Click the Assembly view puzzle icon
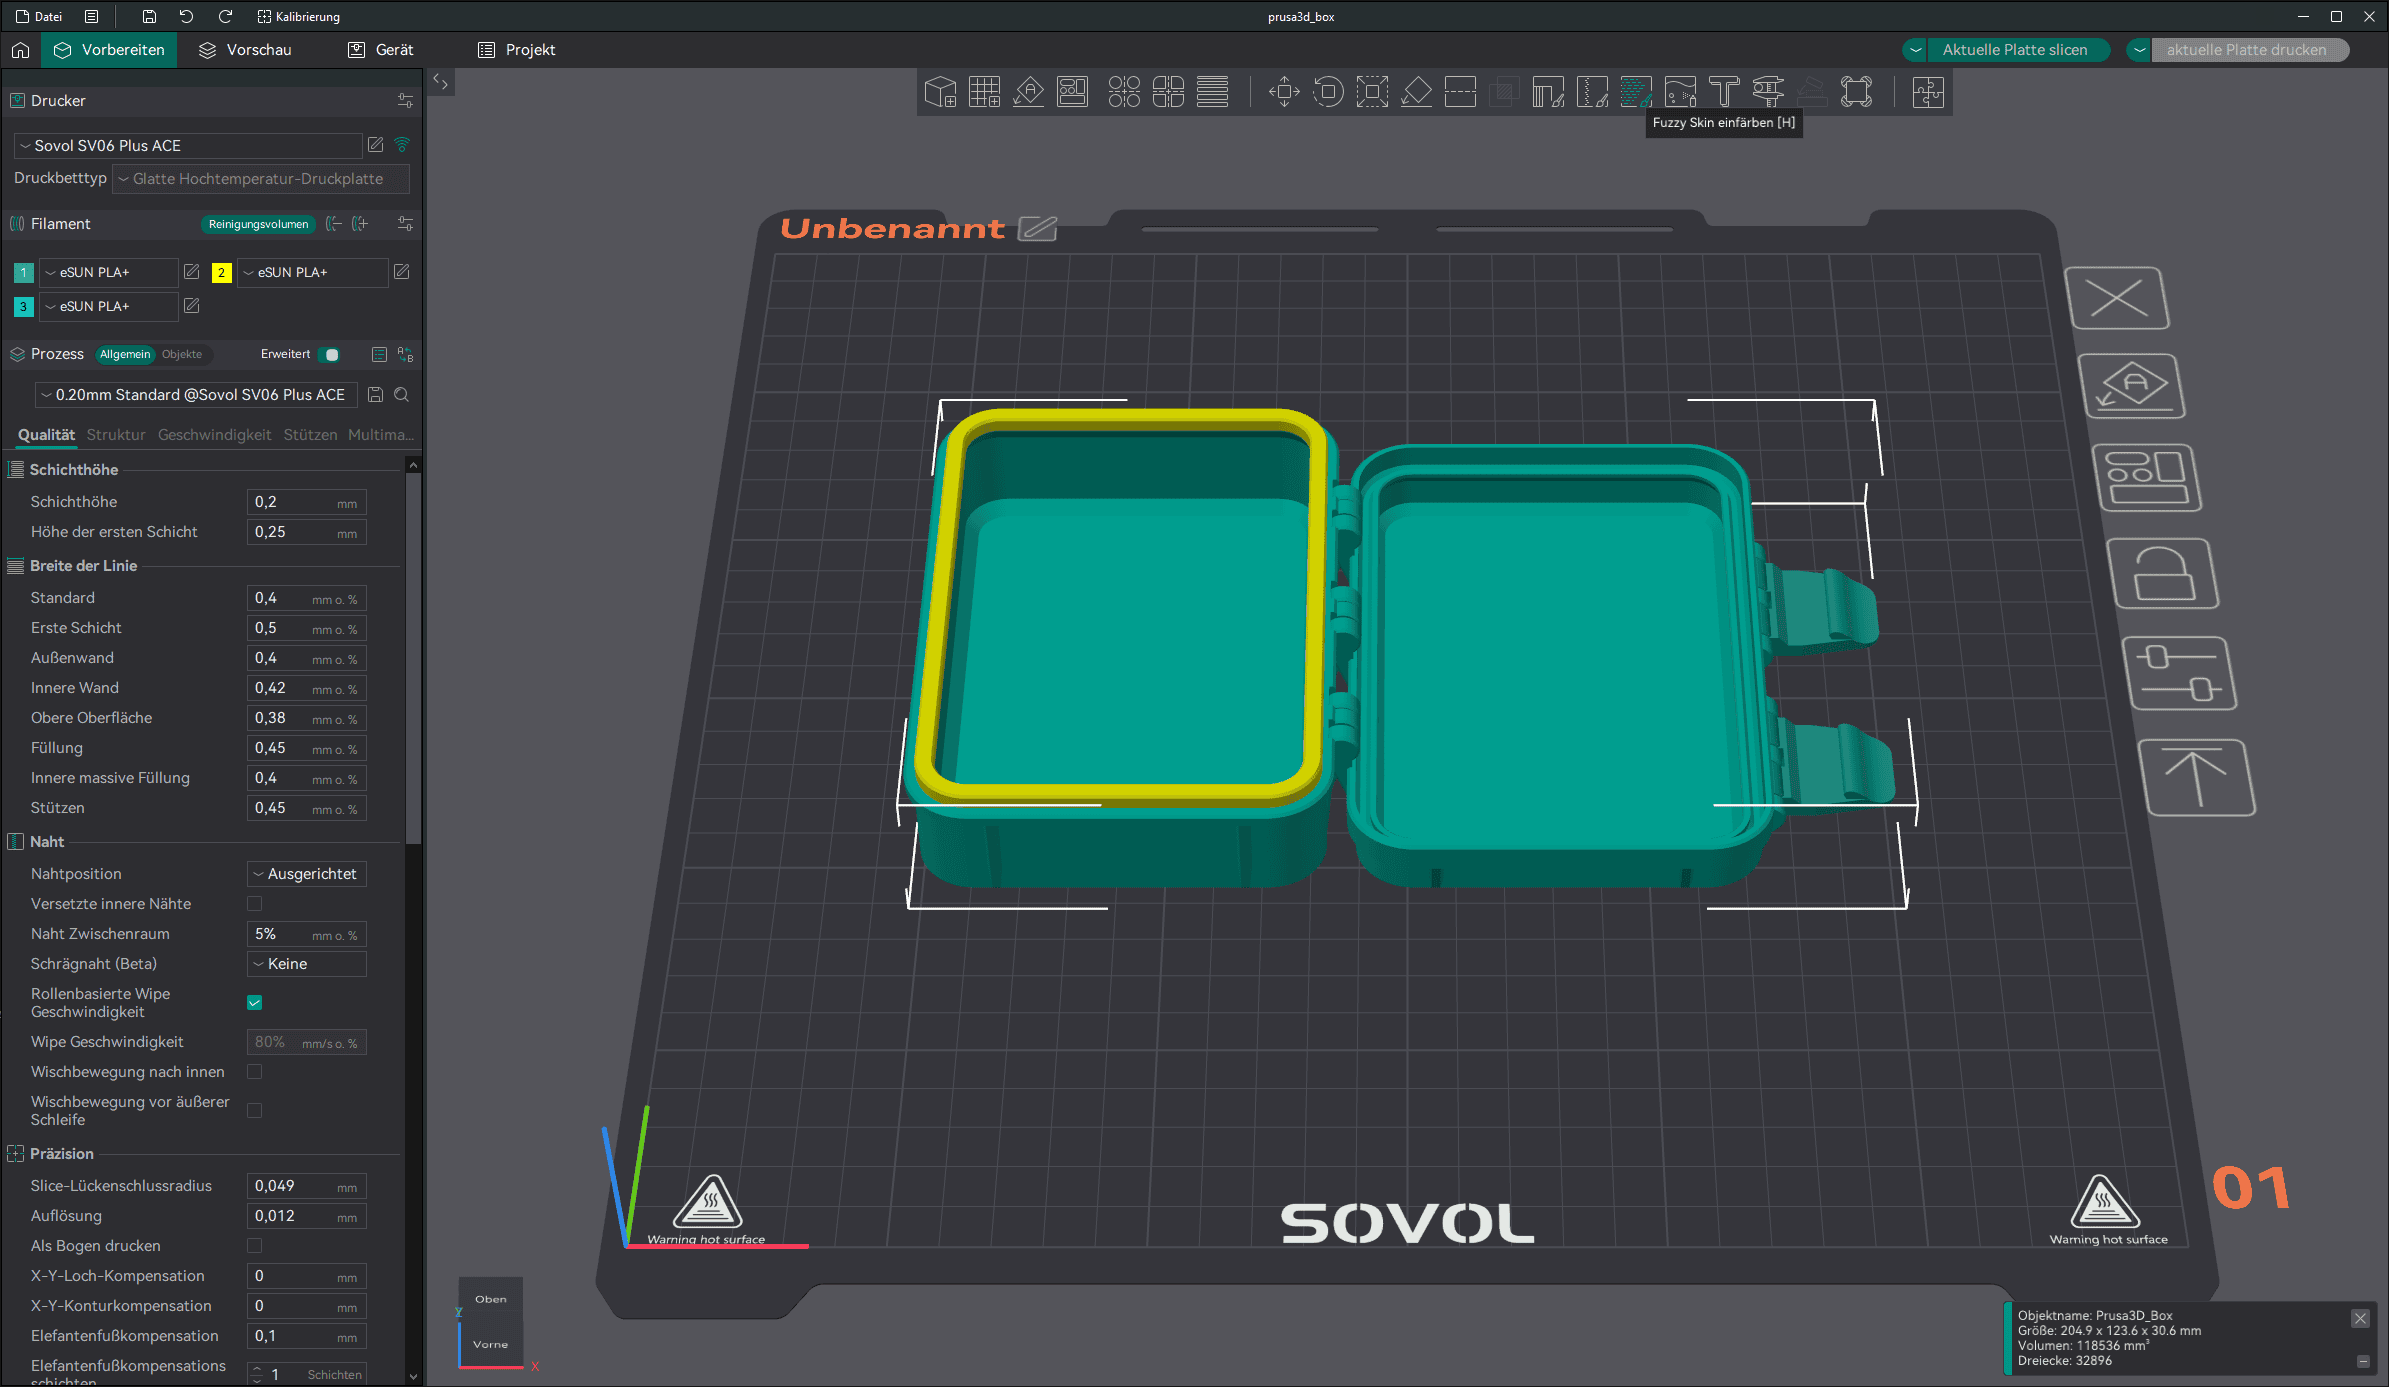 pyautogui.click(x=1928, y=92)
